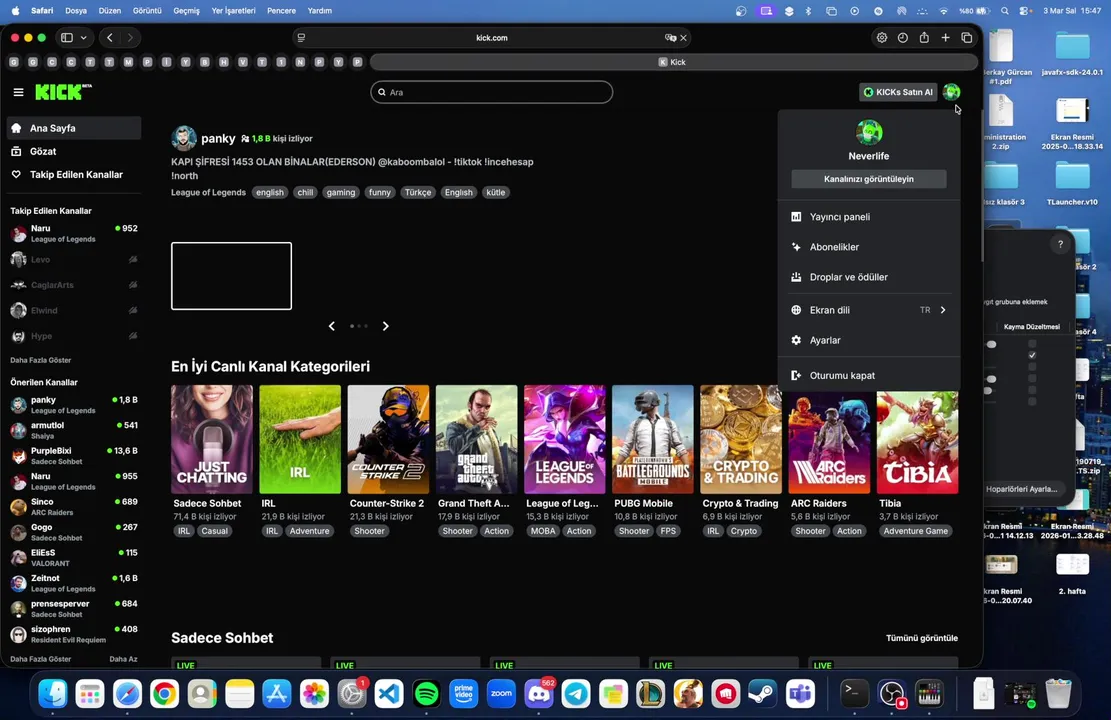Open Steam from the Dock
The width and height of the screenshot is (1111, 720).
click(x=762, y=694)
